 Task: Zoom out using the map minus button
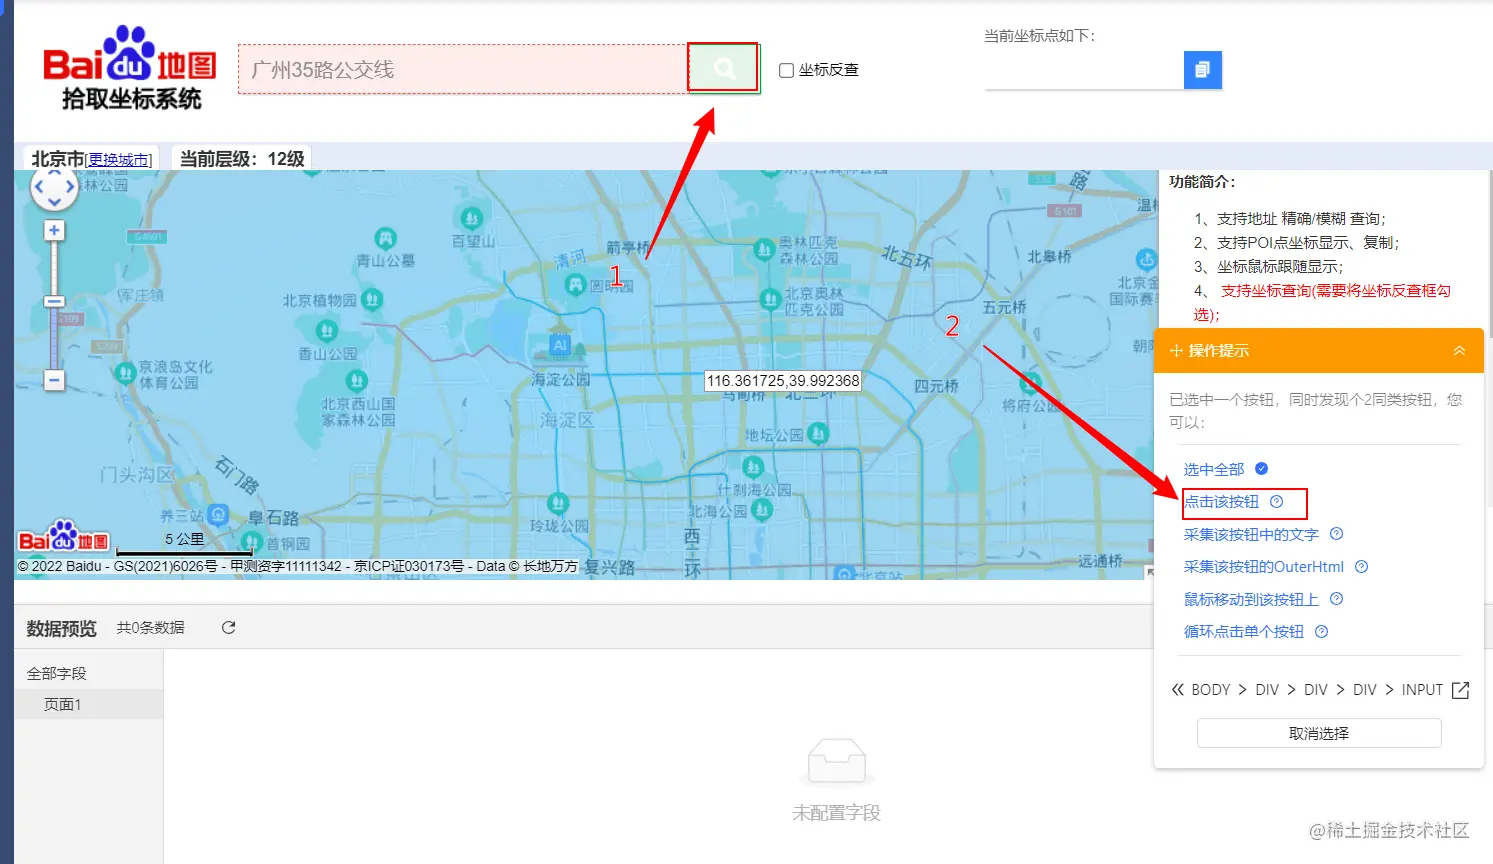pos(54,380)
